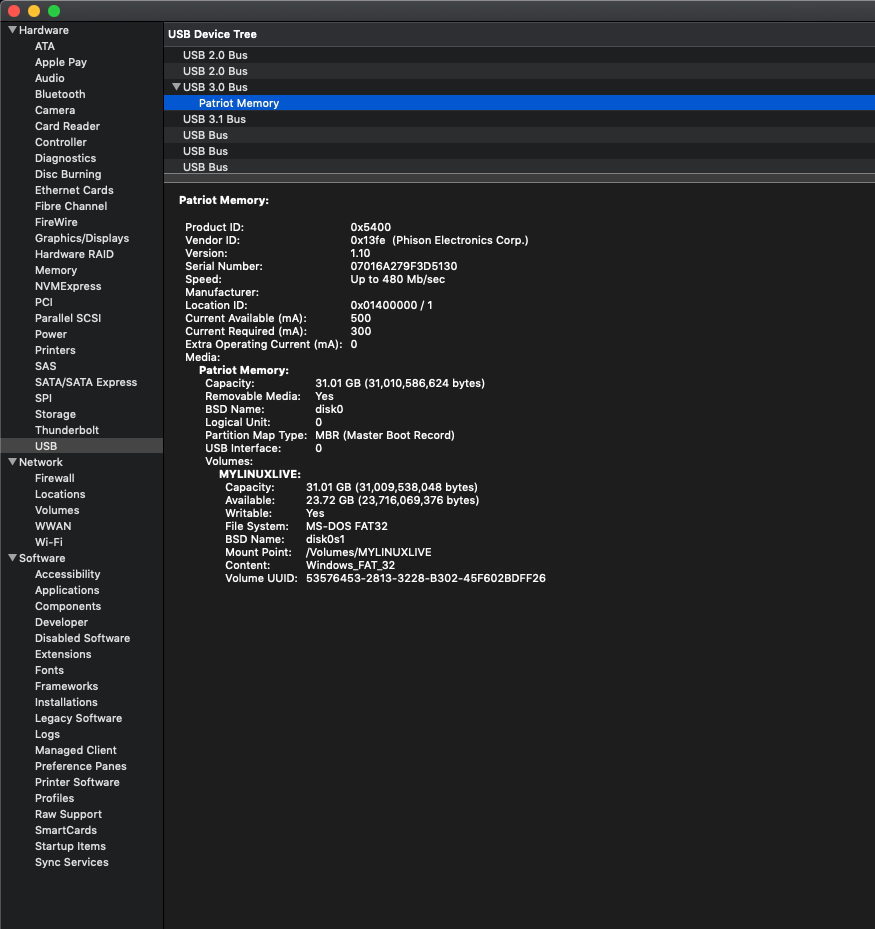Select NVMExpress in the sidebar

(67, 286)
